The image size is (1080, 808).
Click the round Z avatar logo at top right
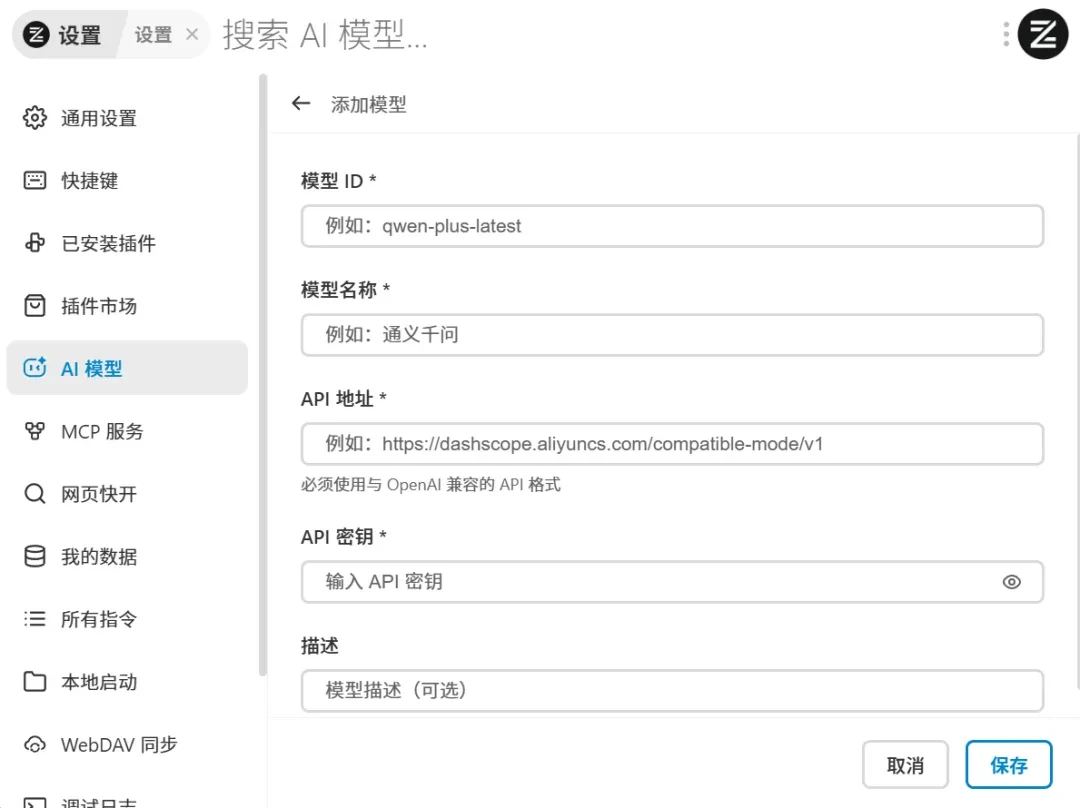tap(1043, 34)
